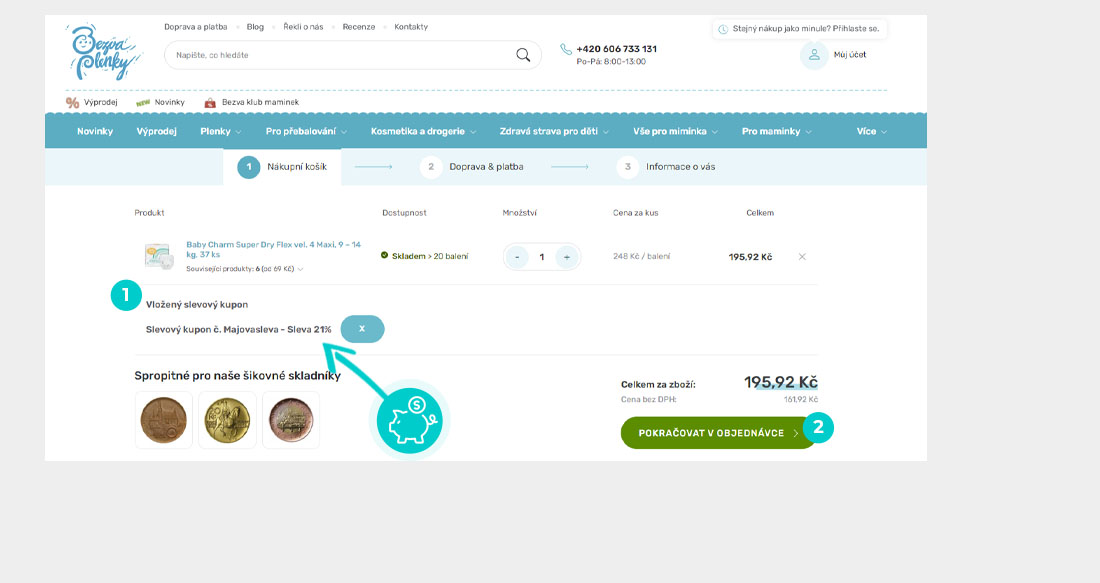Increase quantity with plus button
This screenshot has width=1100, height=583.
567,257
